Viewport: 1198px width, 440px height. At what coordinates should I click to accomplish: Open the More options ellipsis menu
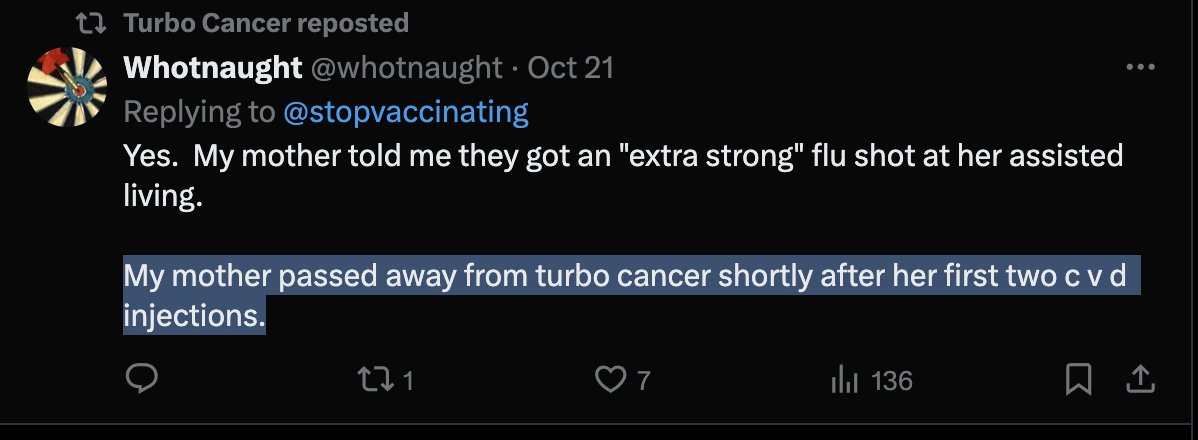[1140, 68]
